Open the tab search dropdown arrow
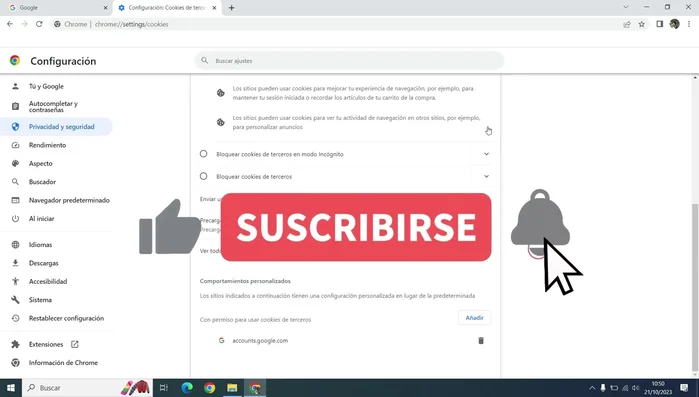This screenshot has height=397, width=699. pyautogui.click(x=626, y=7)
